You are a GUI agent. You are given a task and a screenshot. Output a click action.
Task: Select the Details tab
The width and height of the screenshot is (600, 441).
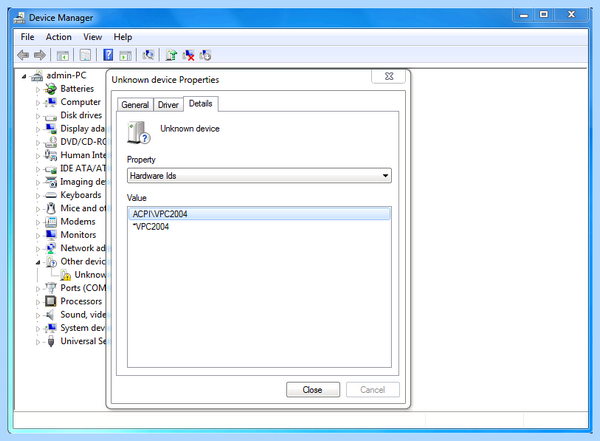click(201, 104)
